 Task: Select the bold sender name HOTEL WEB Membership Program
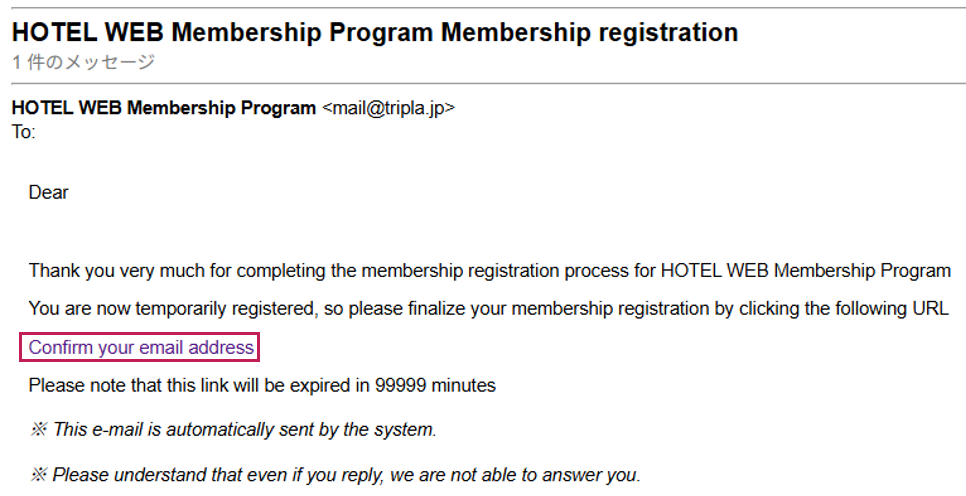pos(163,108)
